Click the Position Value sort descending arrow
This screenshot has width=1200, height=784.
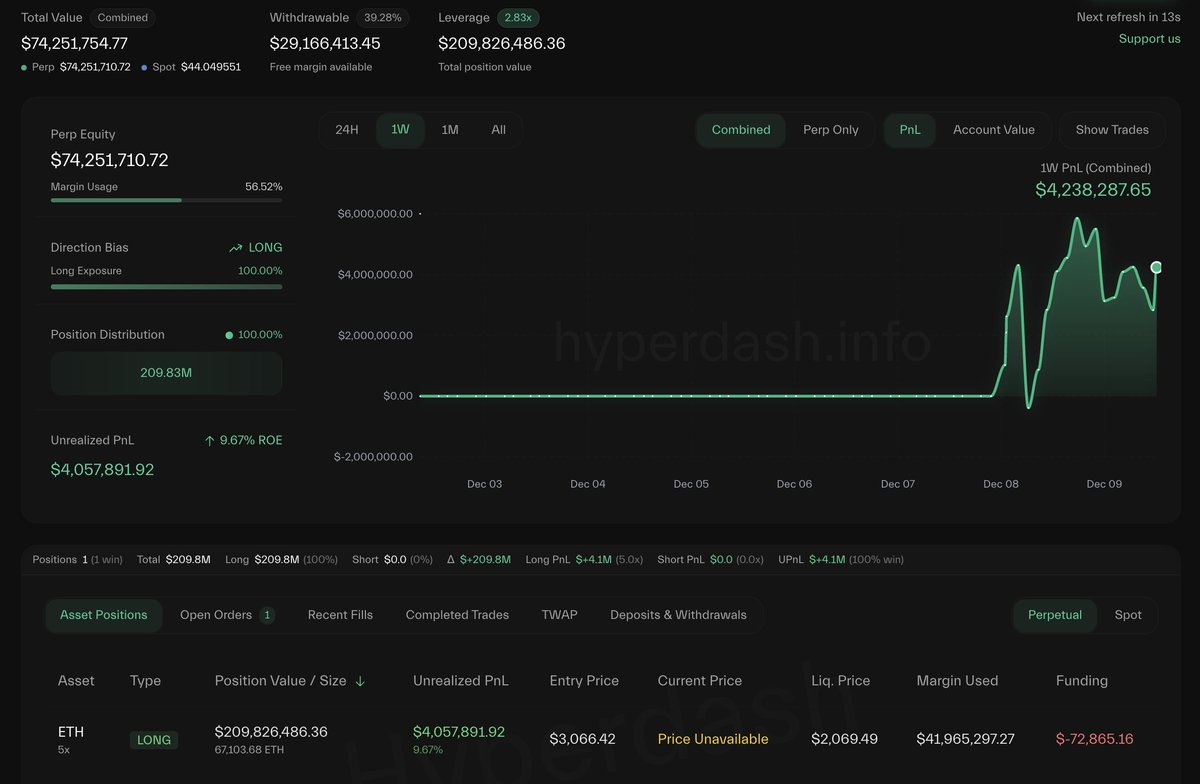(x=359, y=680)
